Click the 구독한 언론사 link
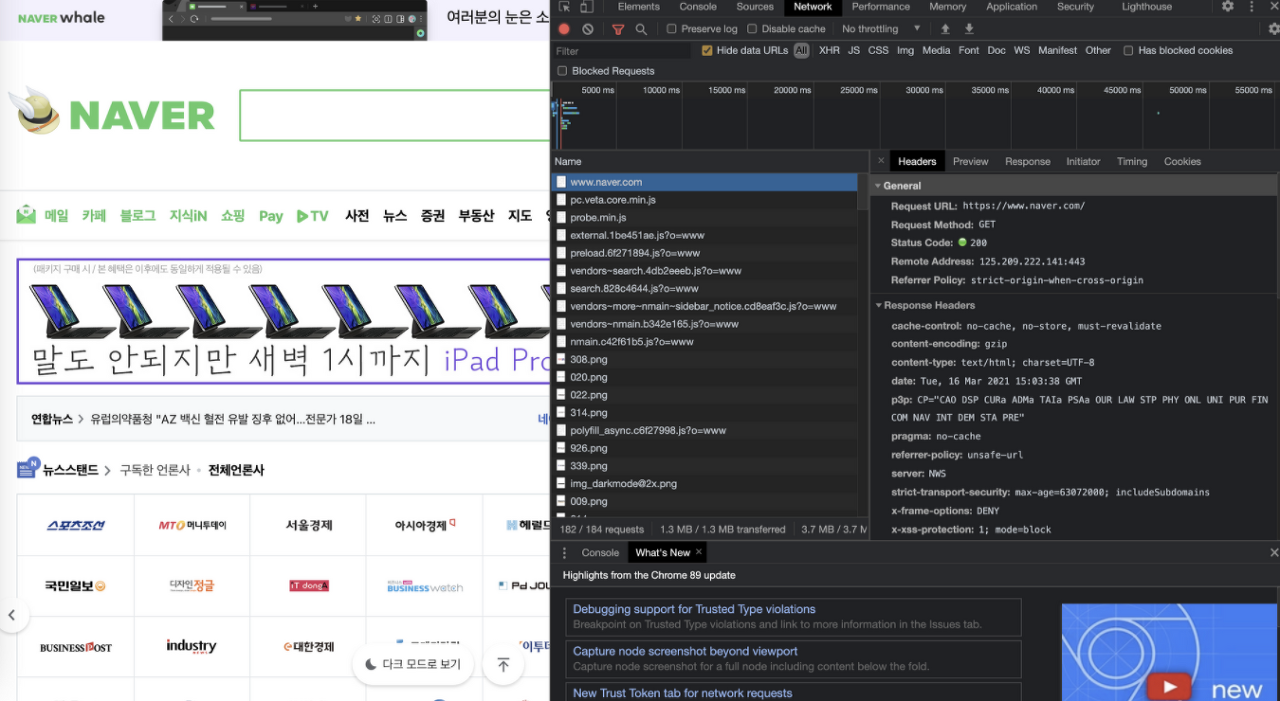The width and height of the screenshot is (1280, 701). click(155, 470)
